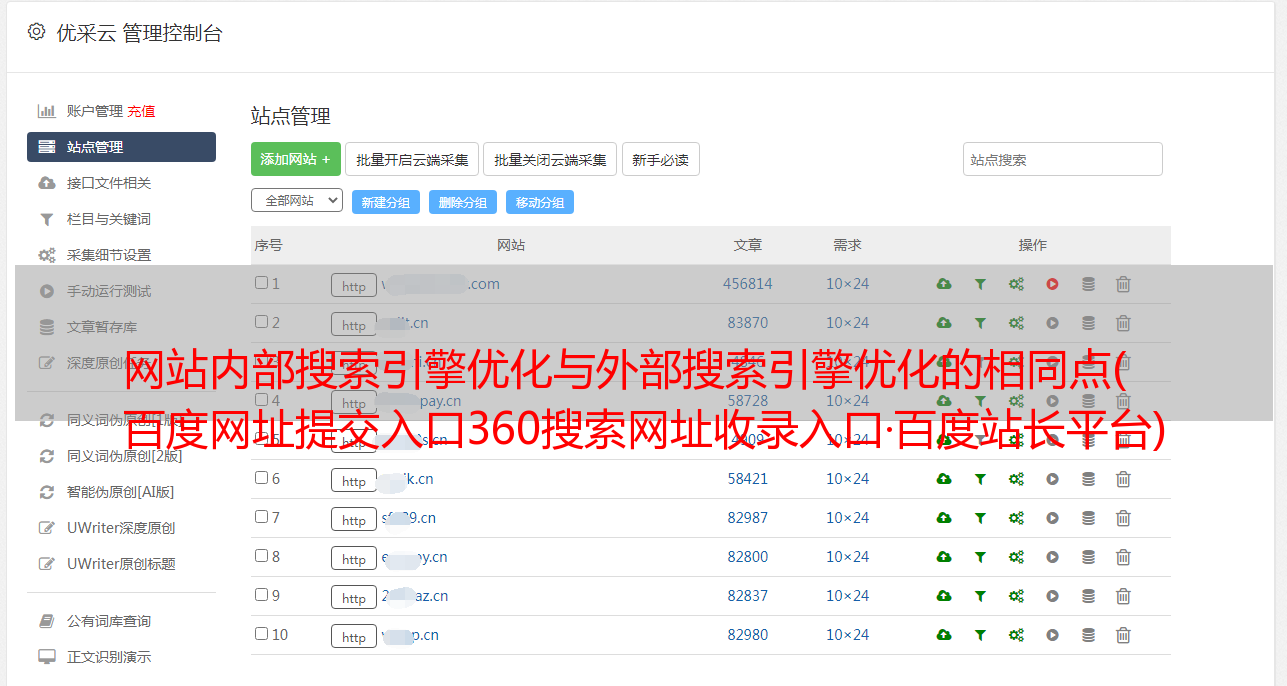Open 公有词库查询 in the sidebar

pos(109,621)
